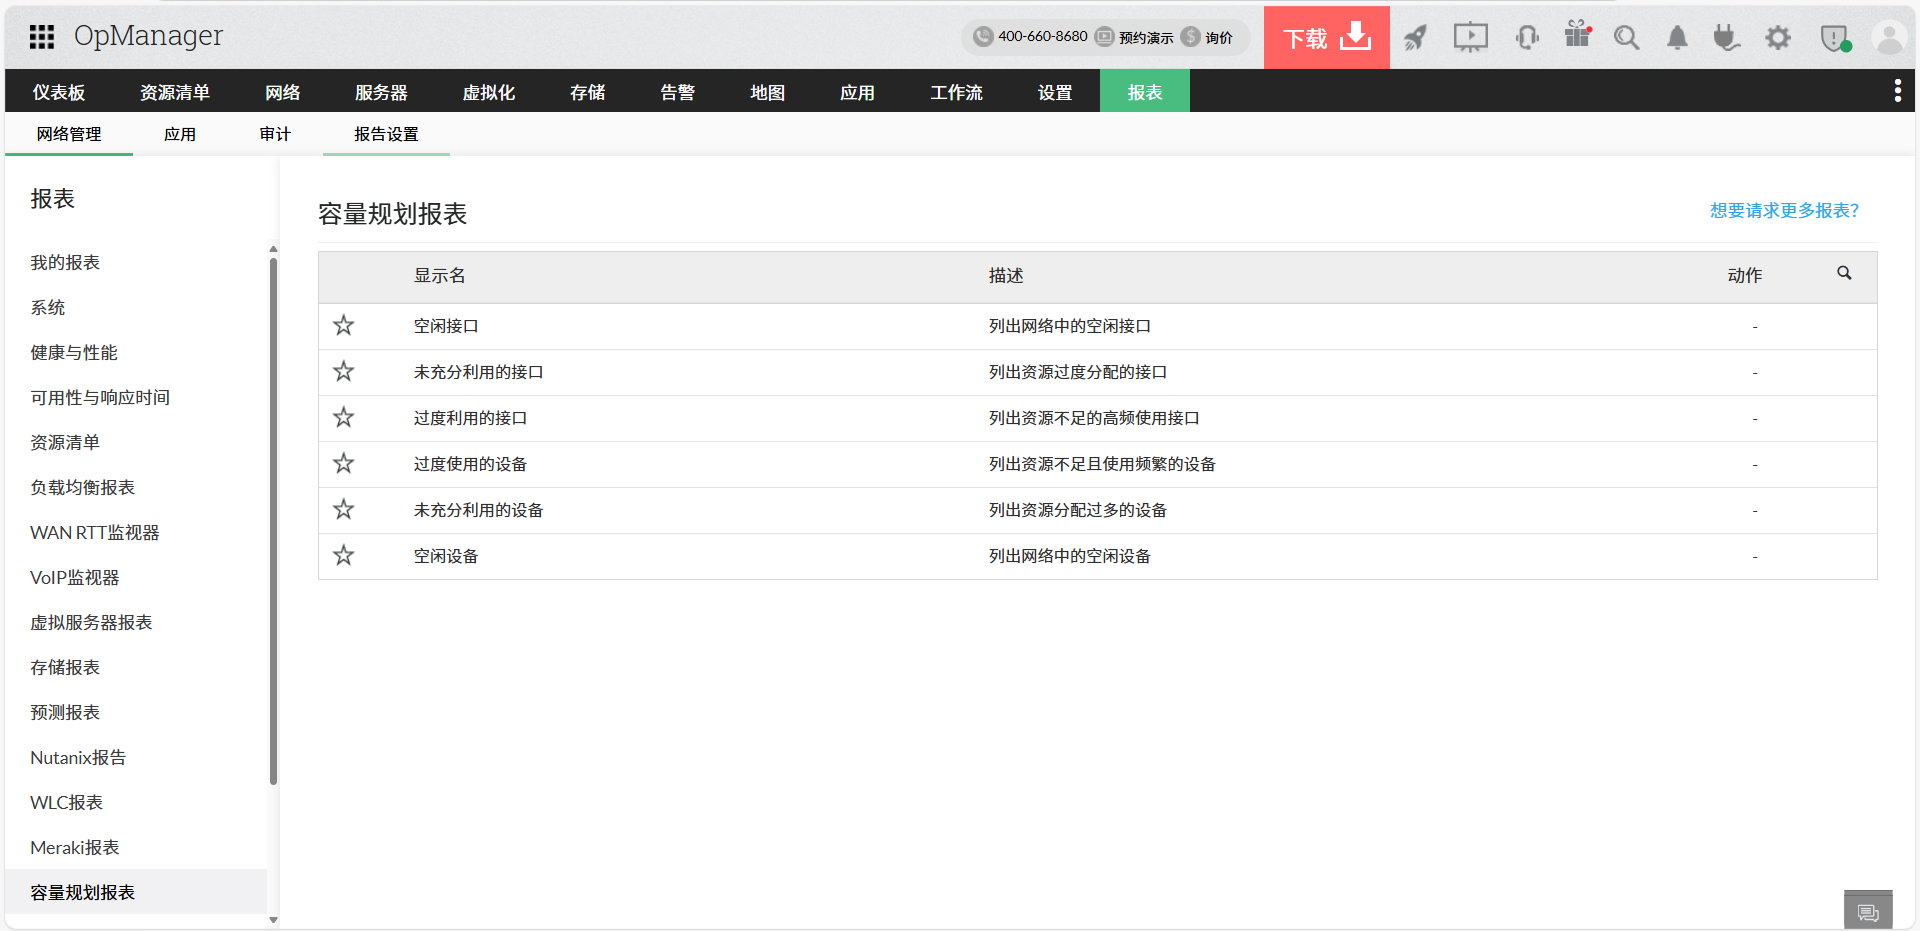The width and height of the screenshot is (1920, 931).
Task: Click the plug integrations icon
Action: (1727, 37)
